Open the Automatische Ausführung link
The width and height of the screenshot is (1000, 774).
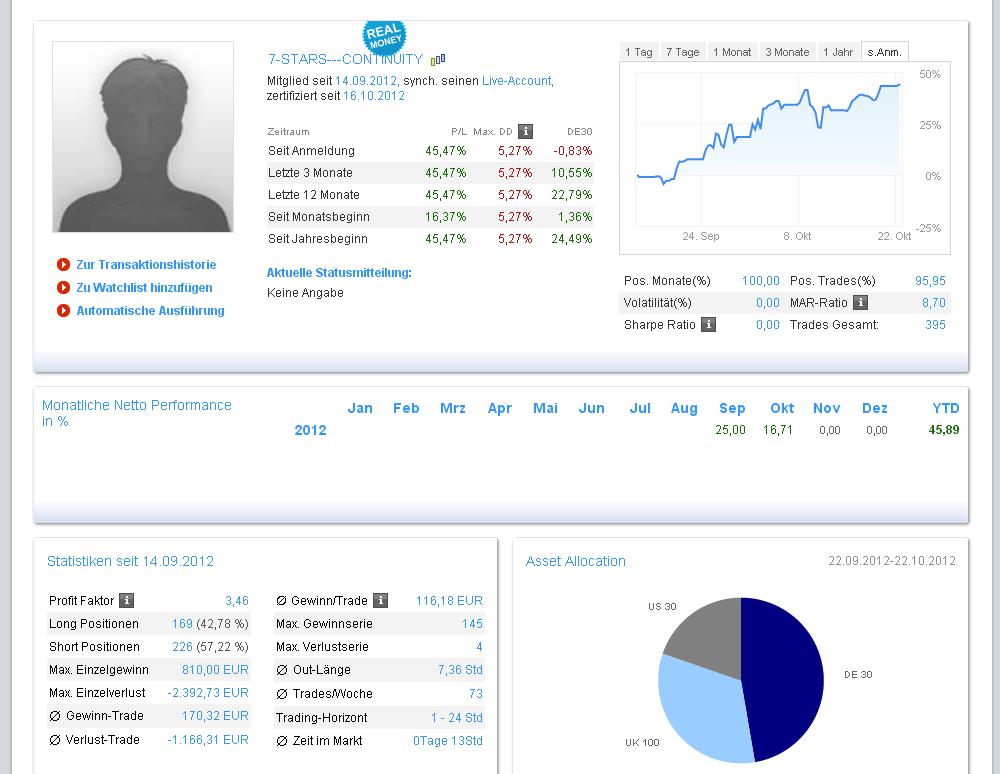(150, 311)
